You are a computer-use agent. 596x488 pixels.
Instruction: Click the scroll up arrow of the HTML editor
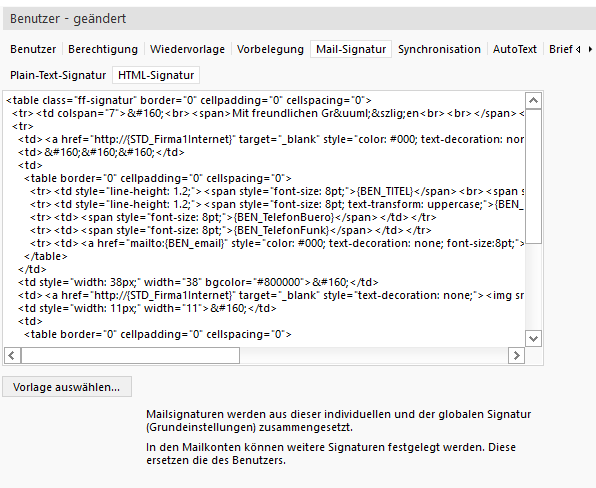pyautogui.click(x=533, y=101)
